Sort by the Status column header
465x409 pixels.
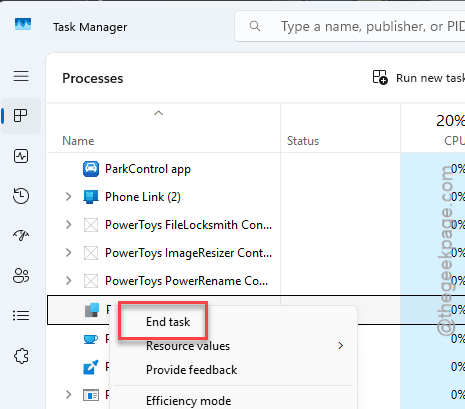point(303,141)
